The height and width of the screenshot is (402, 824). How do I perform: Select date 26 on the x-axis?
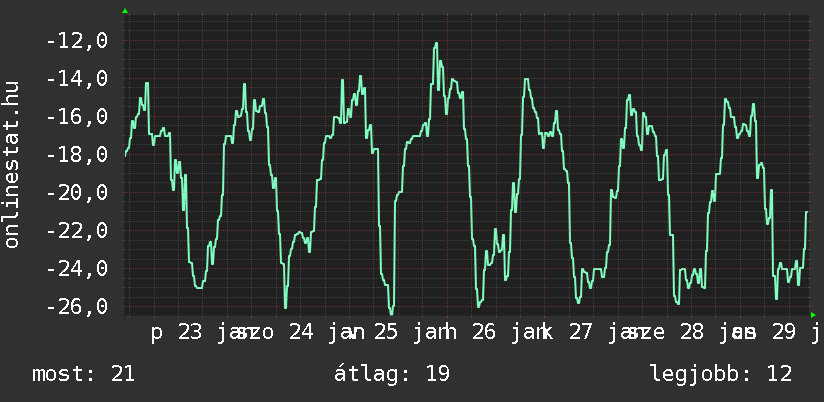click(484, 333)
